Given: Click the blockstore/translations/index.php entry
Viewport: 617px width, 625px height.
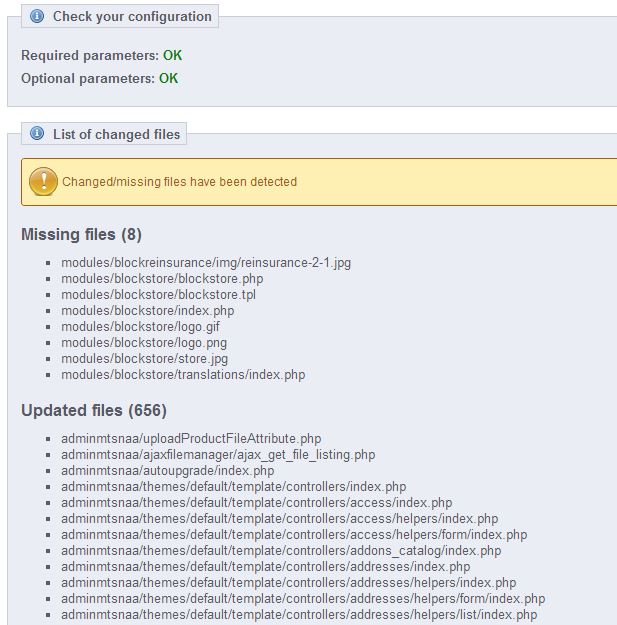Looking at the screenshot, I should point(183,375).
